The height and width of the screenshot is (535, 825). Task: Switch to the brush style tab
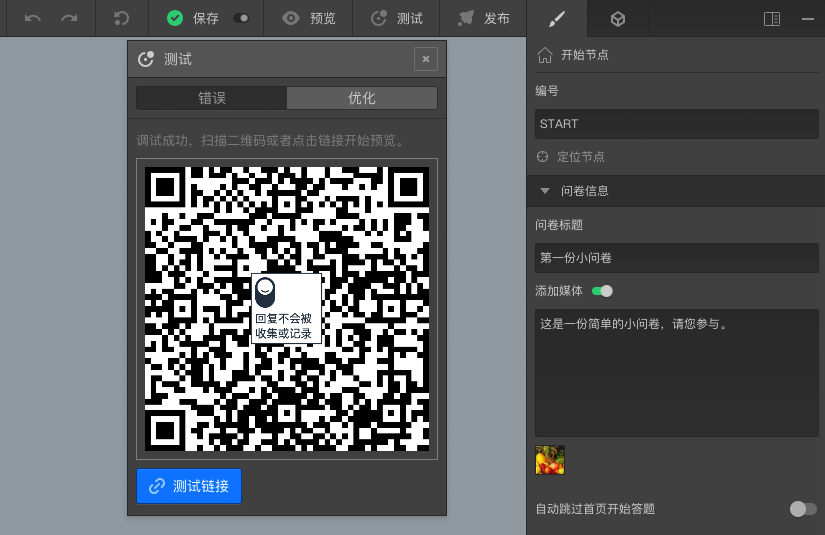coord(557,19)
